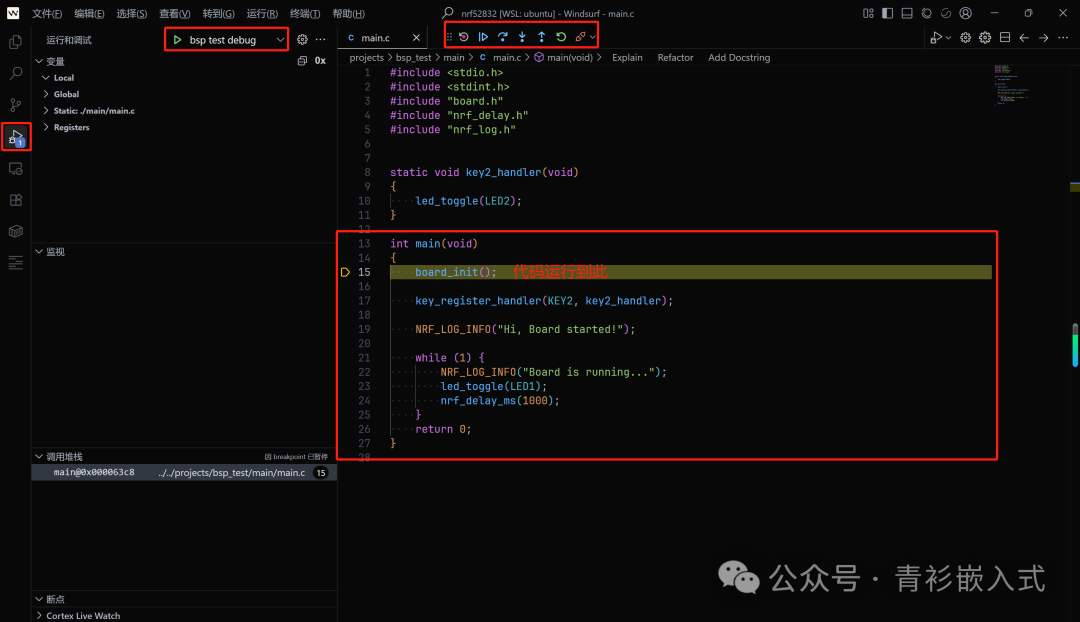Switch to the main.c editor tab
Image resolution: width=1080 pixels, height=622 pixels.
pos(374,36)
